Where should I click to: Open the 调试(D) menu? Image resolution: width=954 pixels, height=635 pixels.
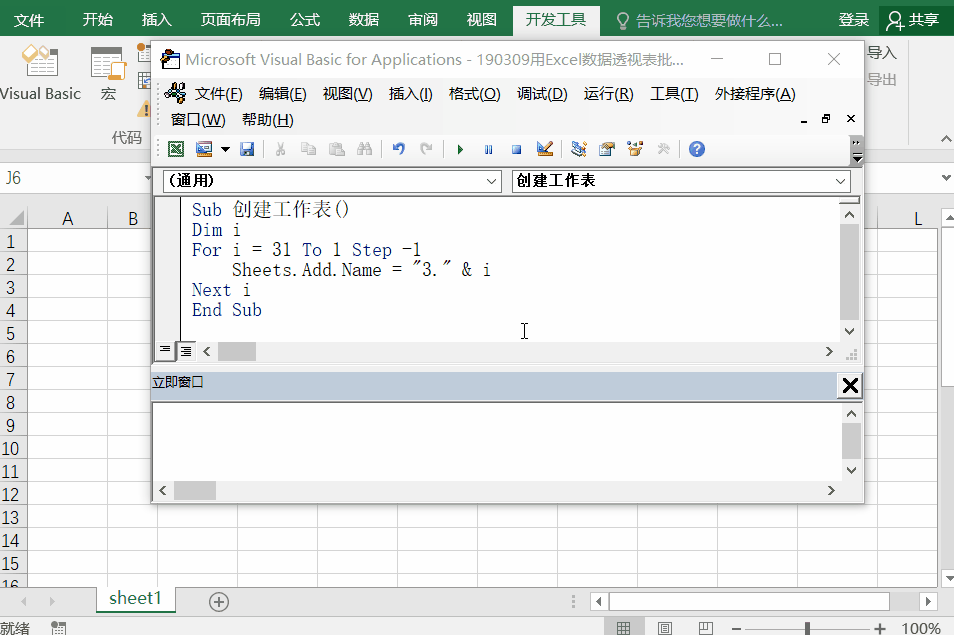(x=542, y=94)
